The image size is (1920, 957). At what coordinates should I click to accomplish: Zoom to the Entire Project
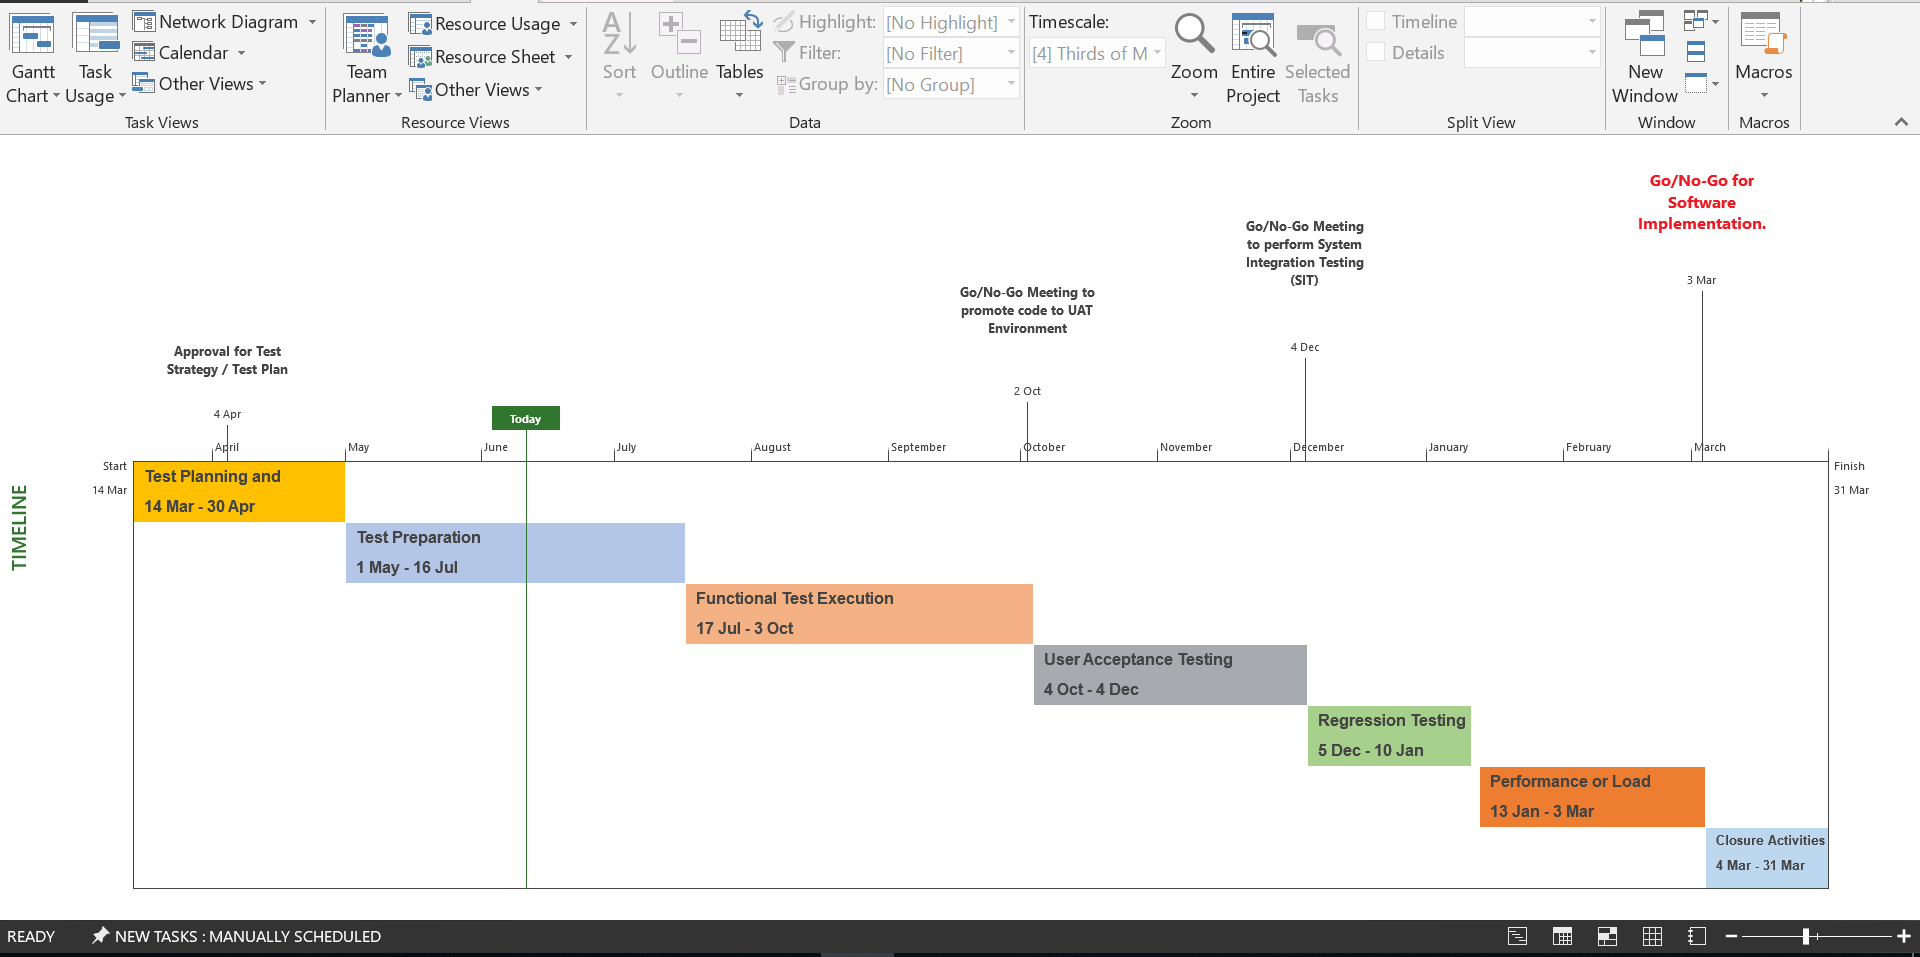(1252, 57)
